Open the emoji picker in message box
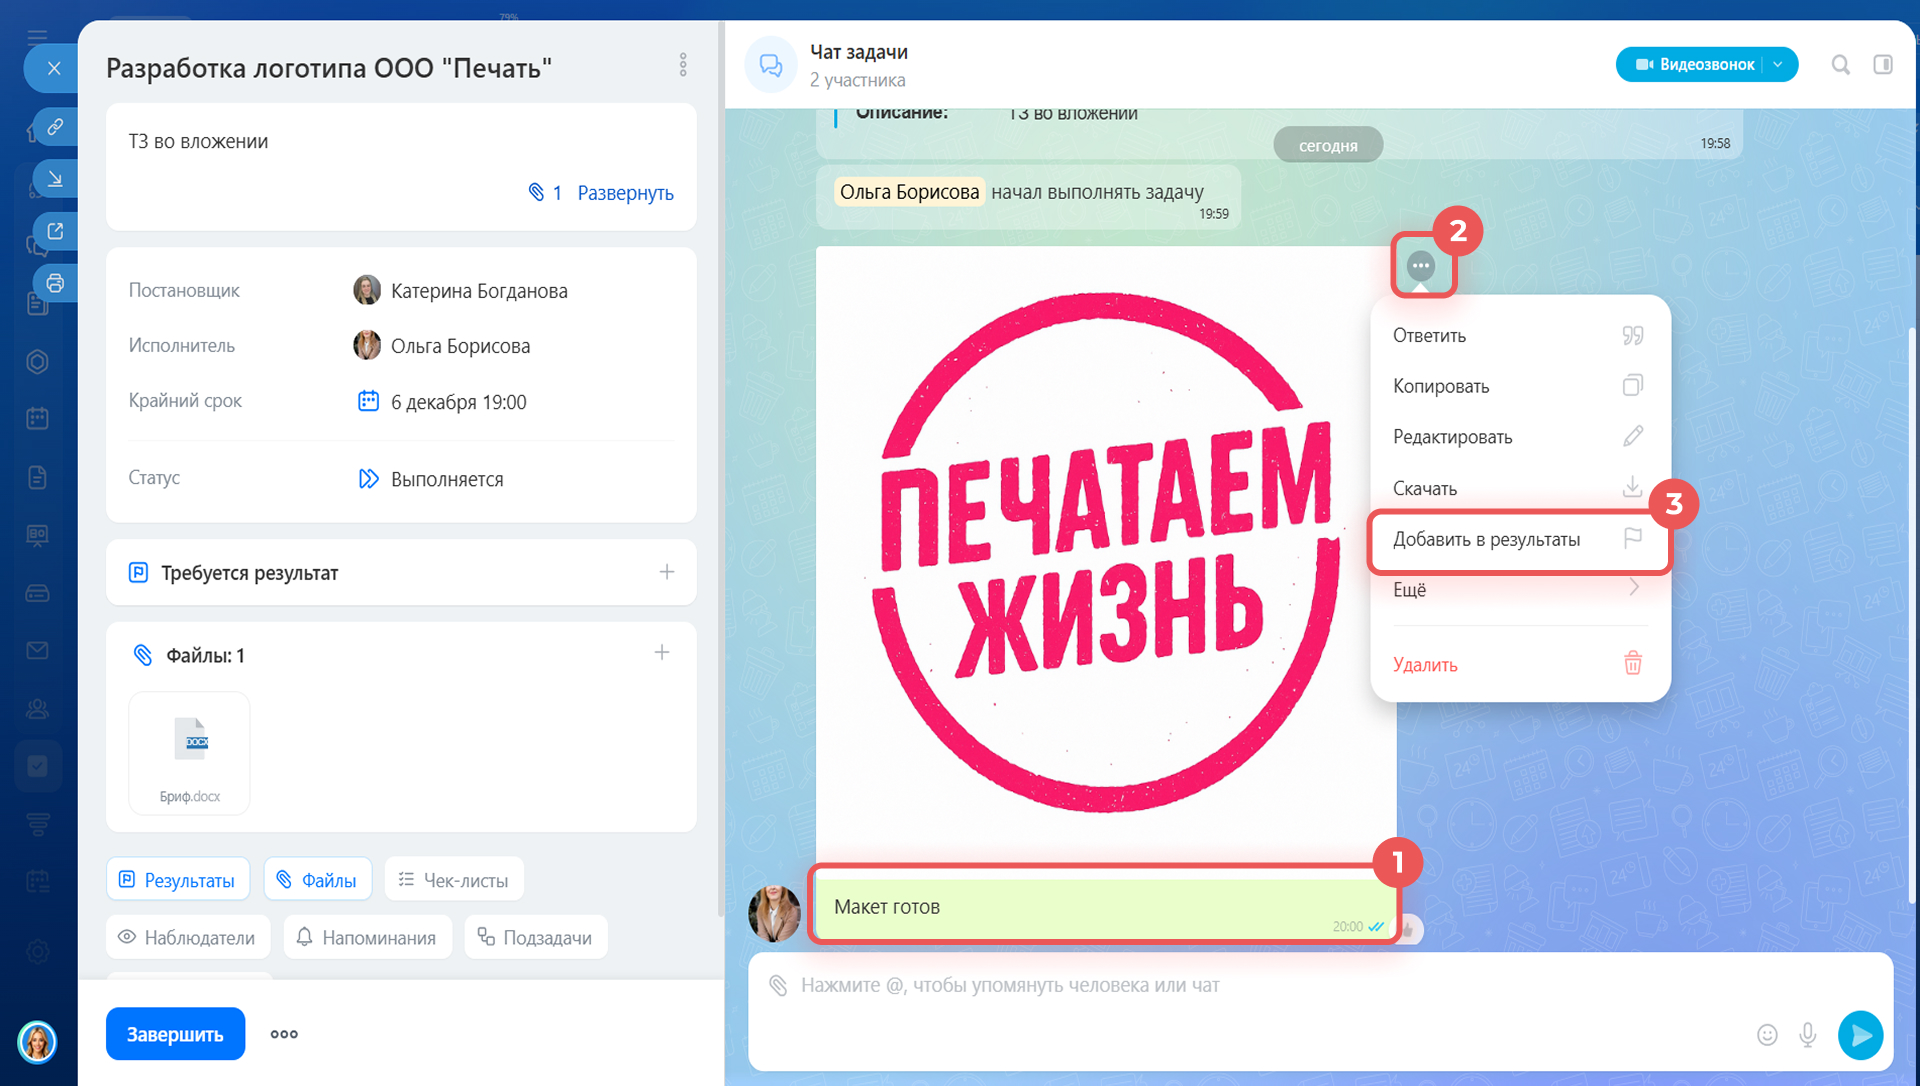This screenshot has width=1920, height=1086. (1767, 1035)
